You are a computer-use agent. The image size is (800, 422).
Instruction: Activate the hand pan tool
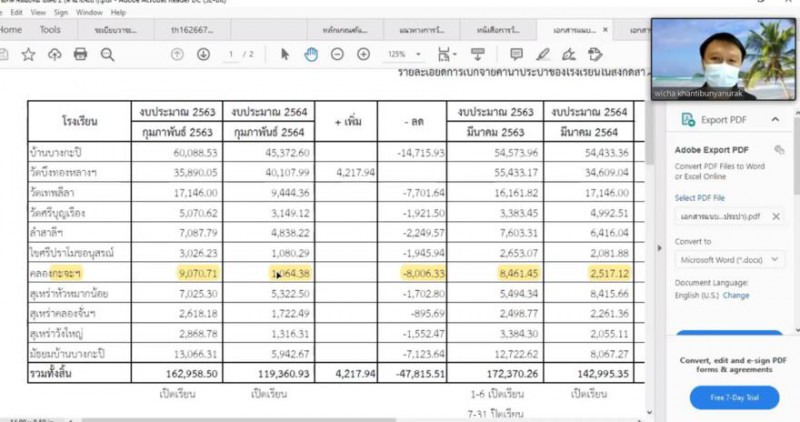click(x=311, y=54)
